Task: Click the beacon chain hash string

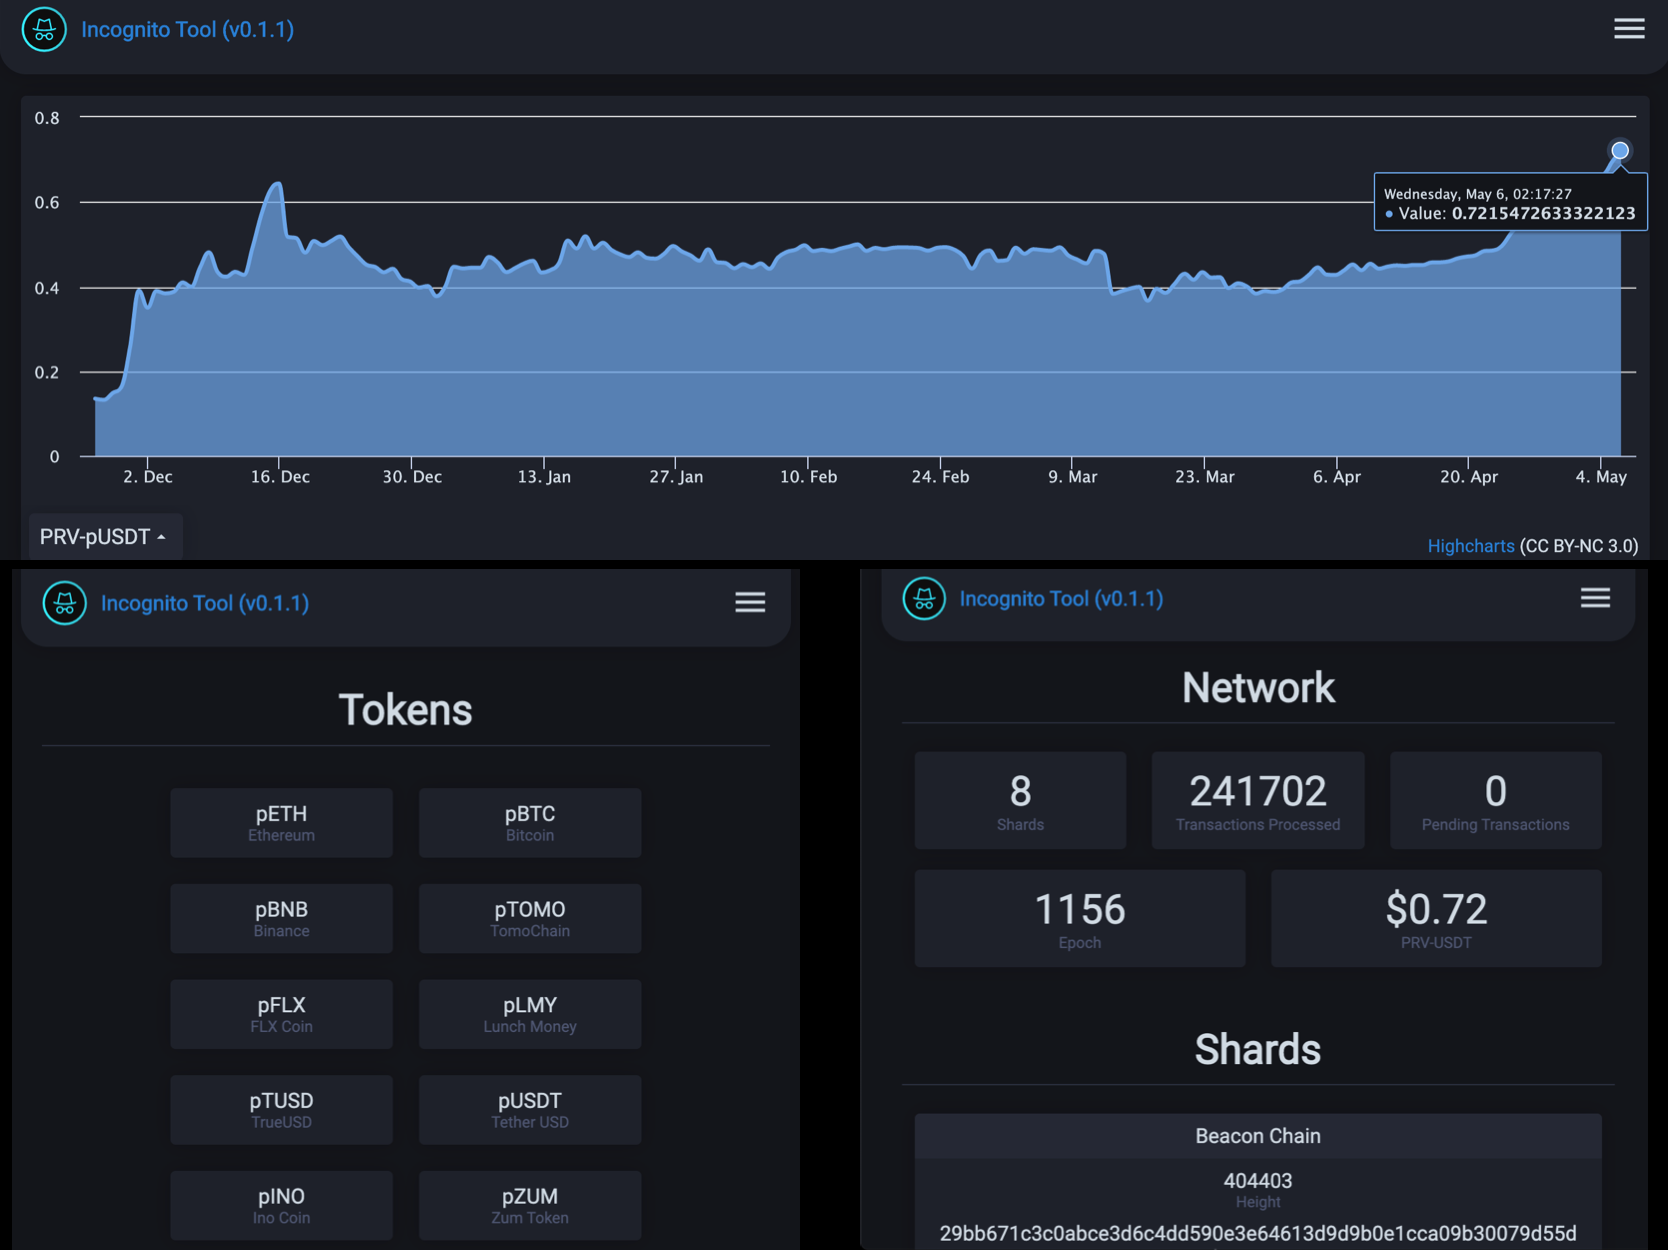Action: (1258, 1234)
